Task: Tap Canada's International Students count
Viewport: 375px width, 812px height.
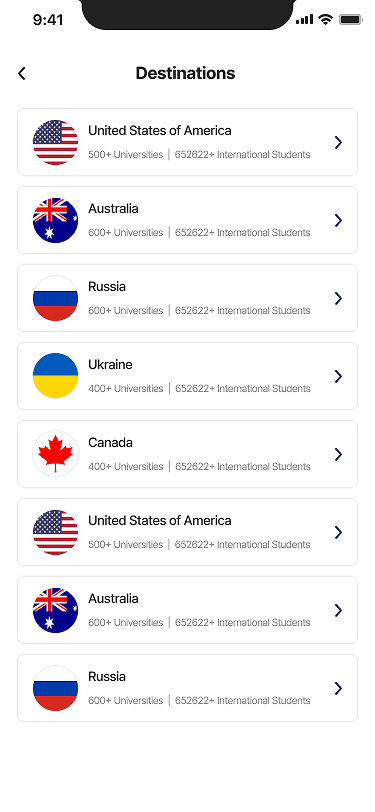Action: pos(243,467)
